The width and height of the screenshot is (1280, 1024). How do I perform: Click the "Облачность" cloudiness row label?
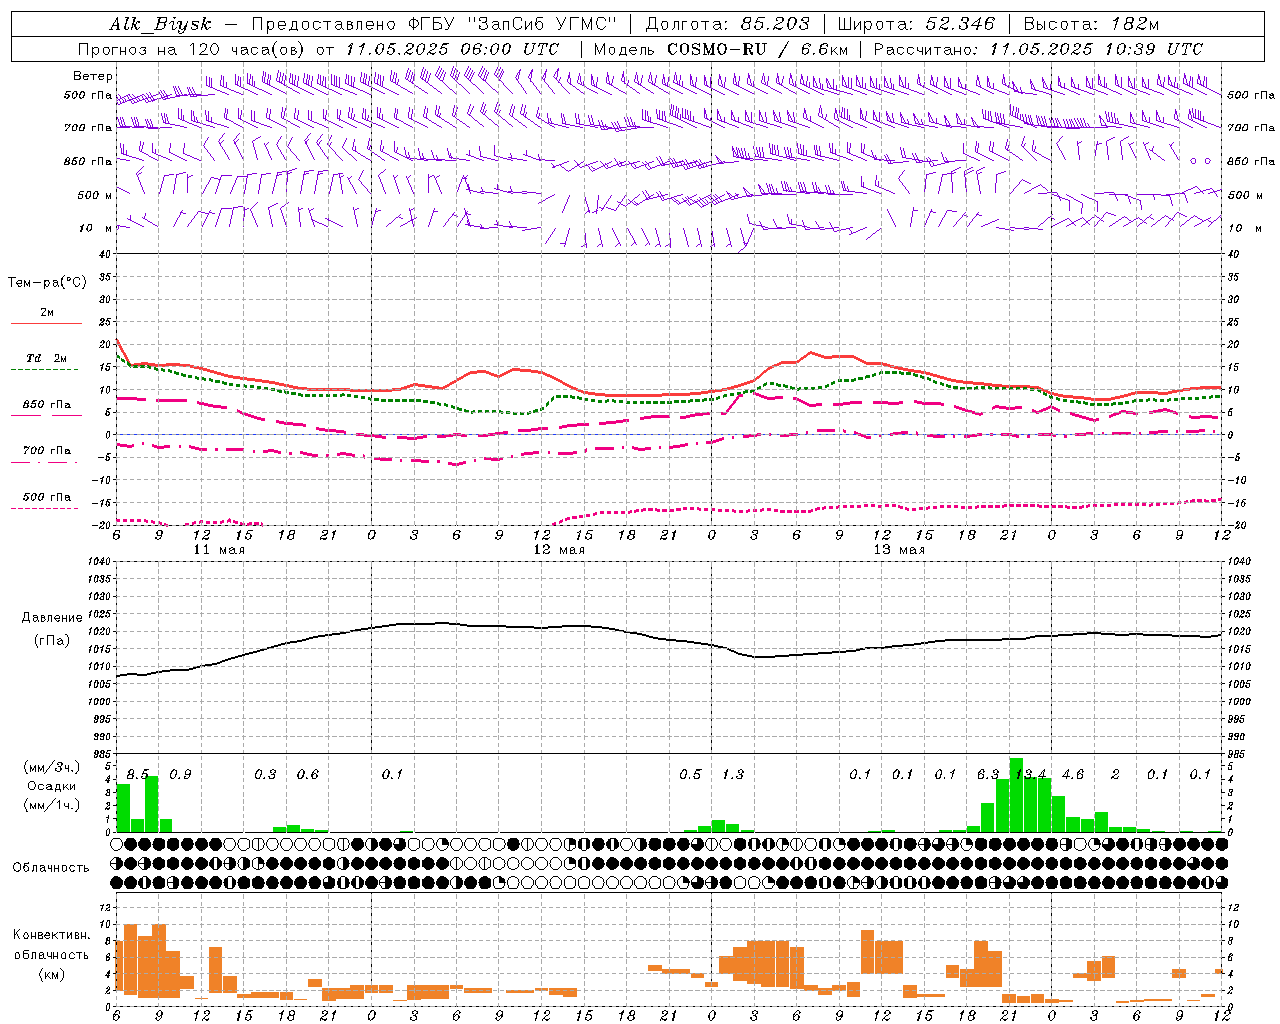pyautogui.click(x=51, y=867)
